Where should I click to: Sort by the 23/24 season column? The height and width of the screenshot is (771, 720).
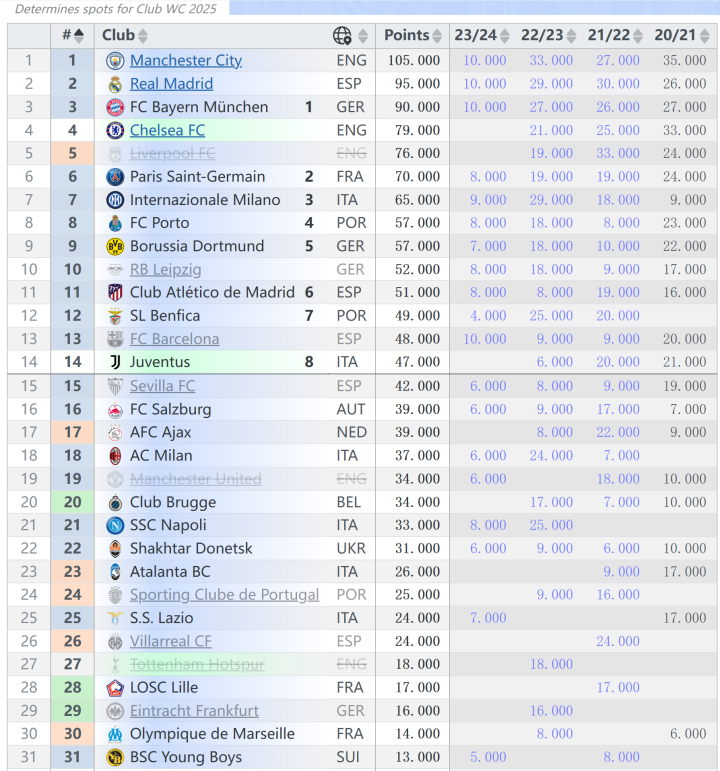point(482,36)
